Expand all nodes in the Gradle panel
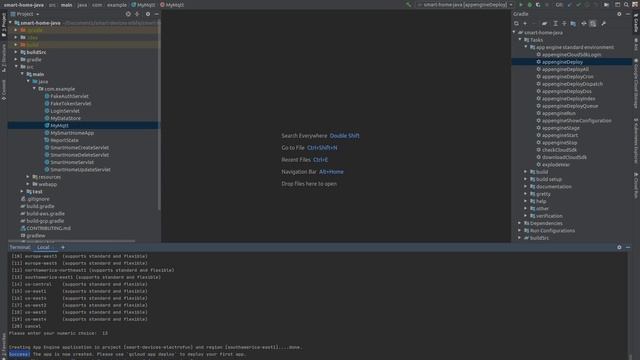The width and height of the screenshot is (640, 360). (x=556, y=24)
